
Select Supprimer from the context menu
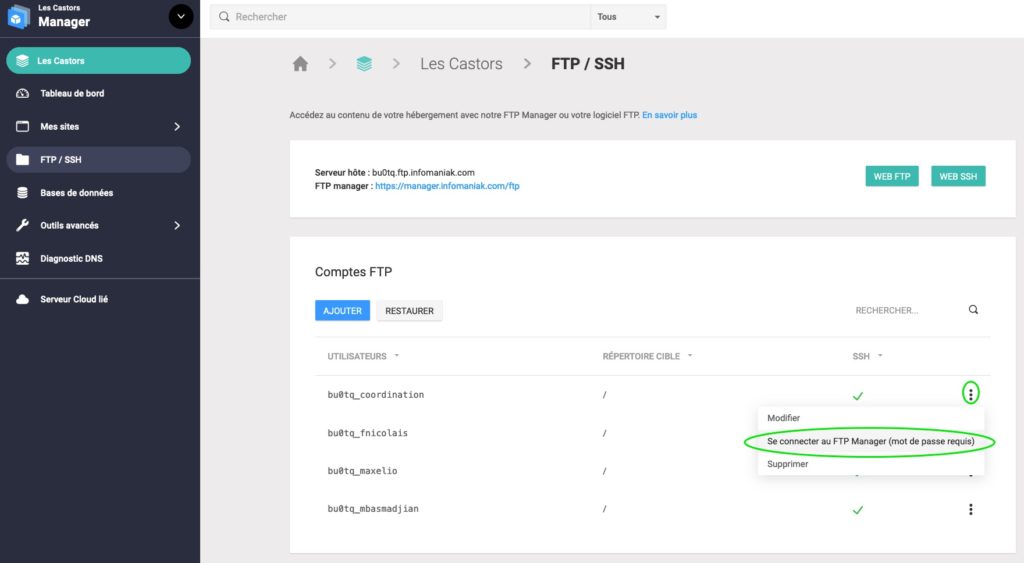pos(787,464)
